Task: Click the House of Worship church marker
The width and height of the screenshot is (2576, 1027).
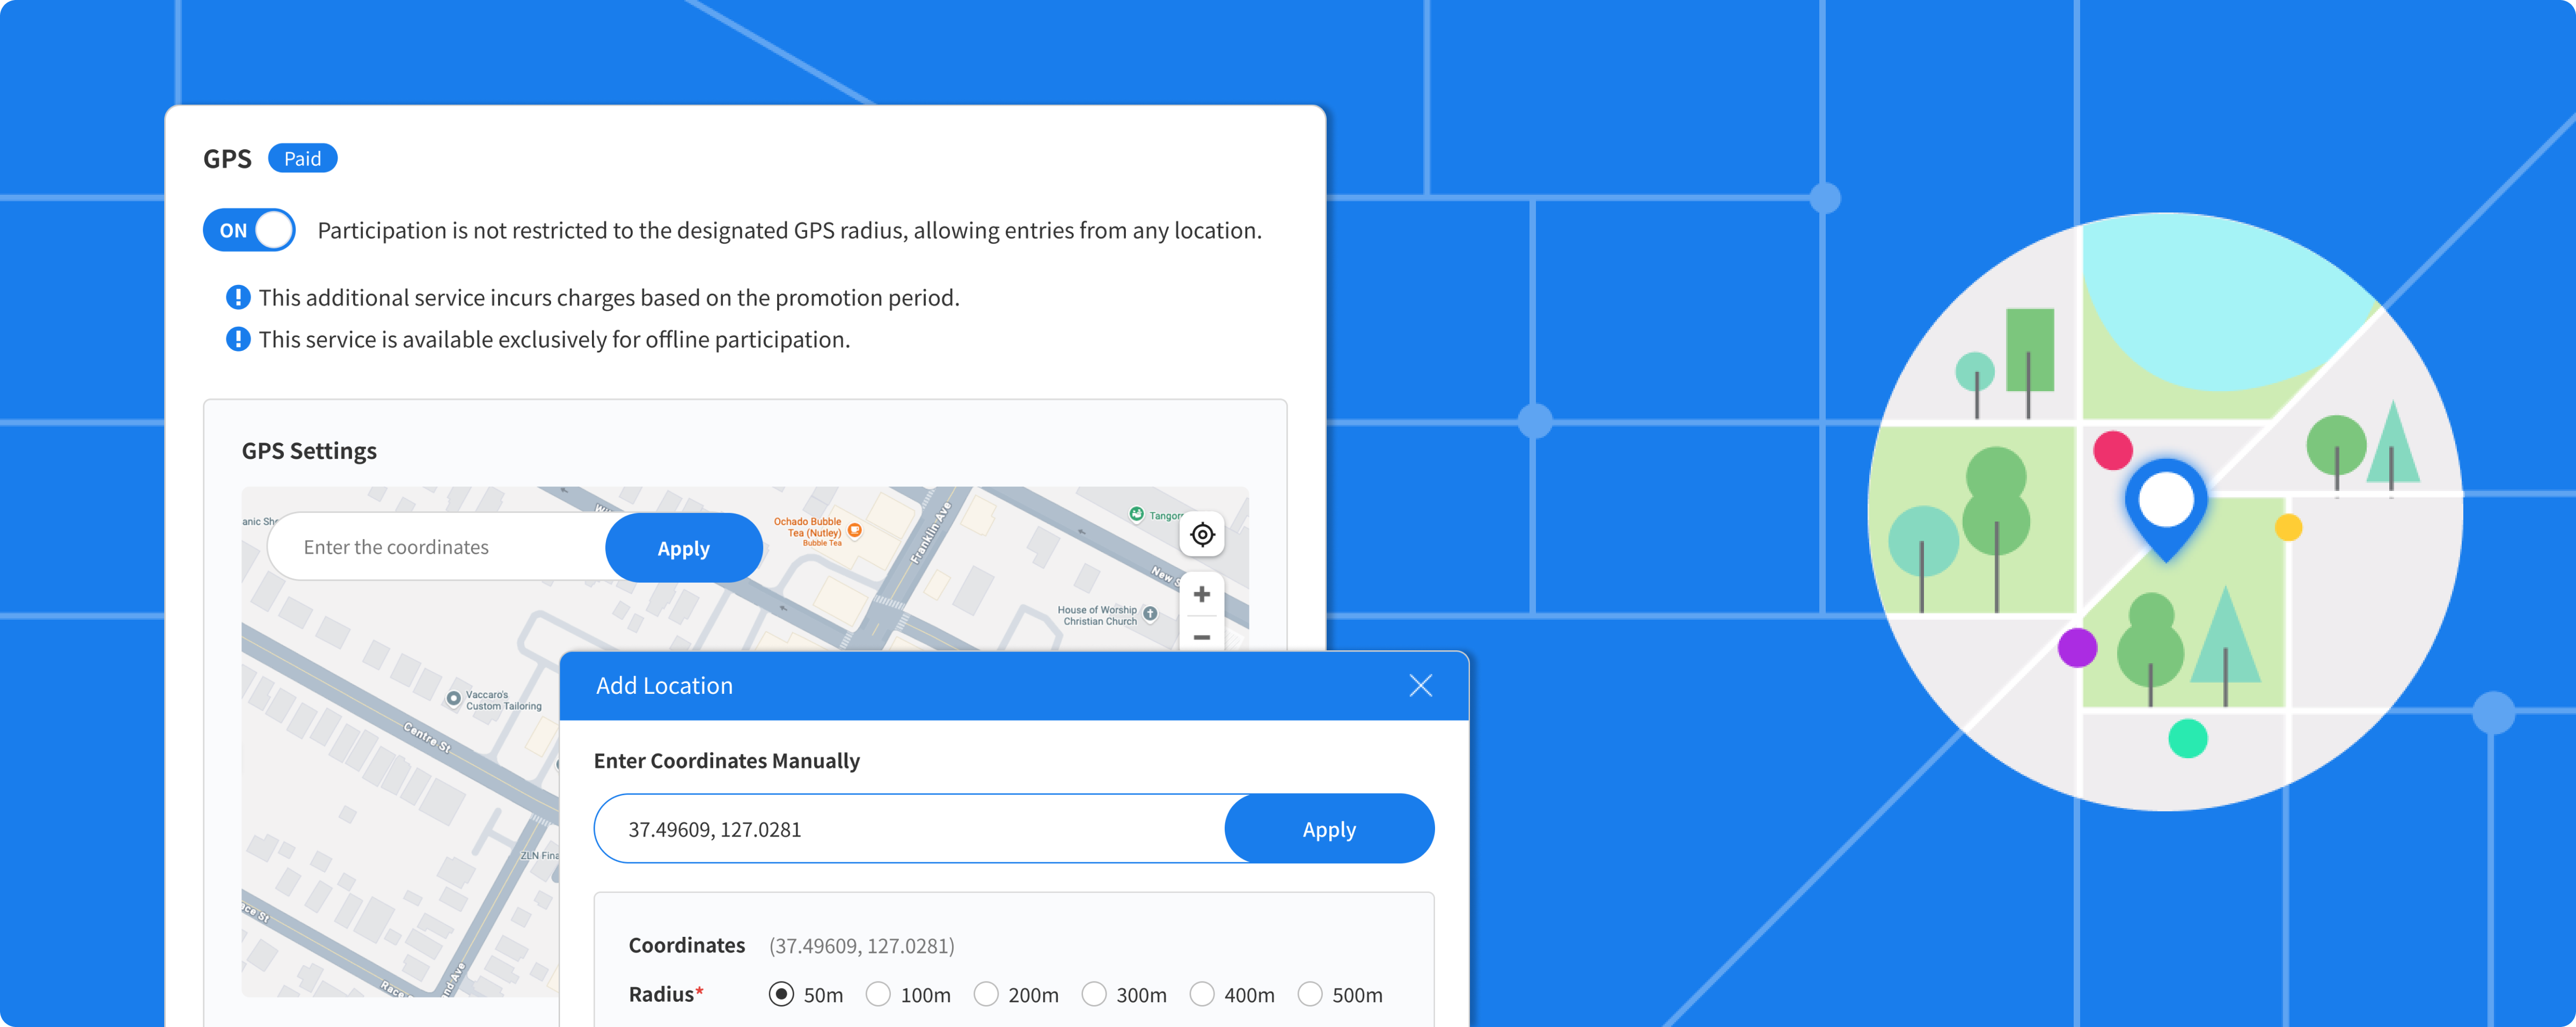Action: point(1150,613)
